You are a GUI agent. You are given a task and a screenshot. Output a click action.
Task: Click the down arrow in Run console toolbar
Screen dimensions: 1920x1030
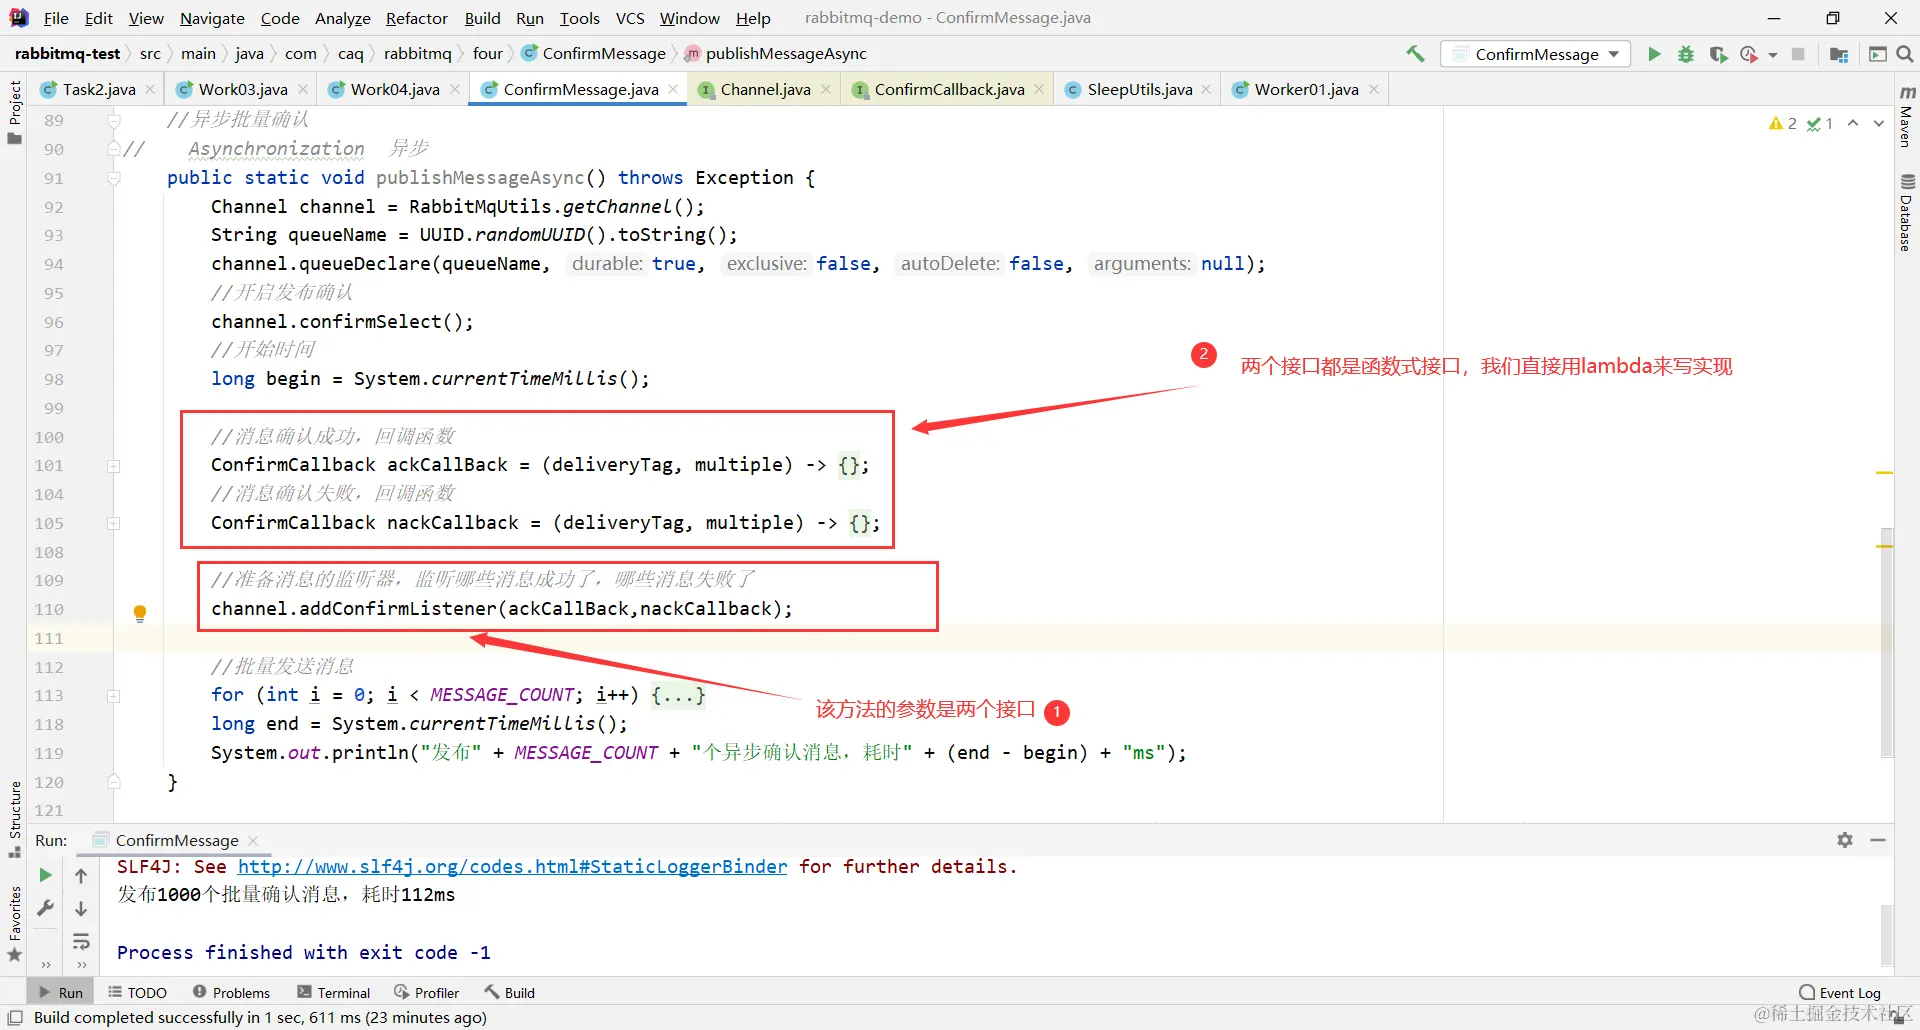tap(81, 909)
